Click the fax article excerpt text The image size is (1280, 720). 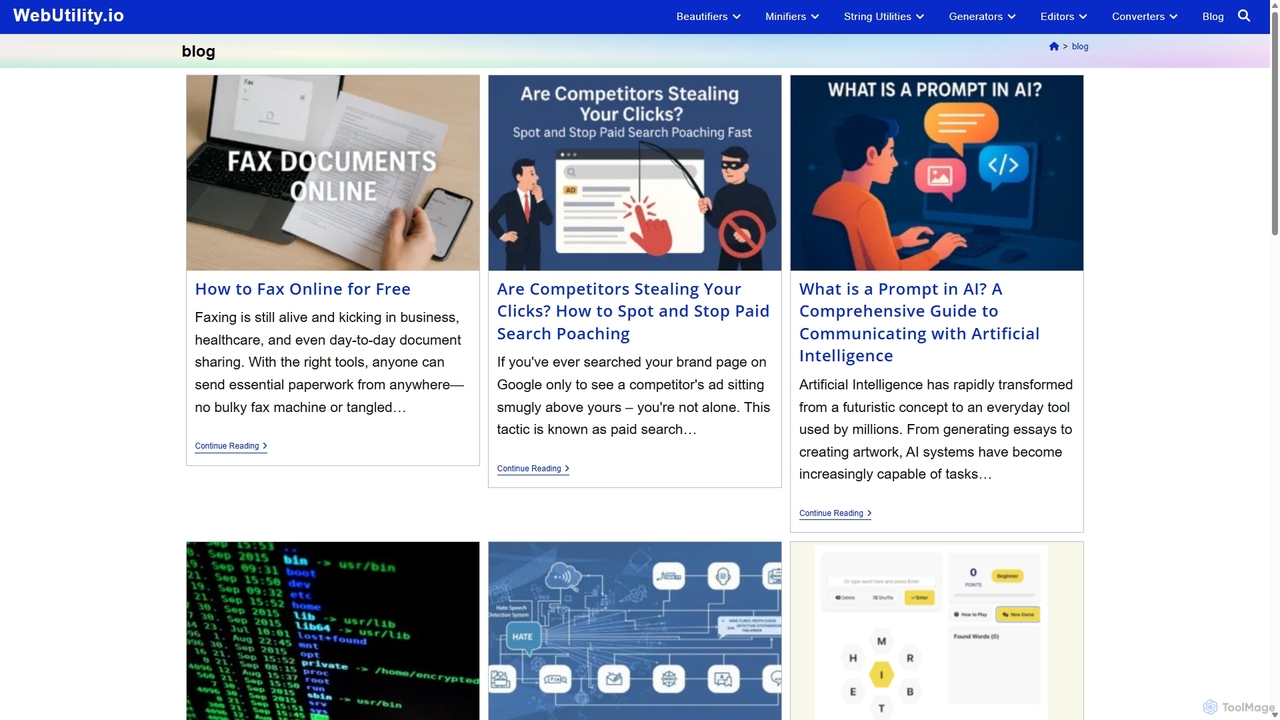(x=330, y=362)
